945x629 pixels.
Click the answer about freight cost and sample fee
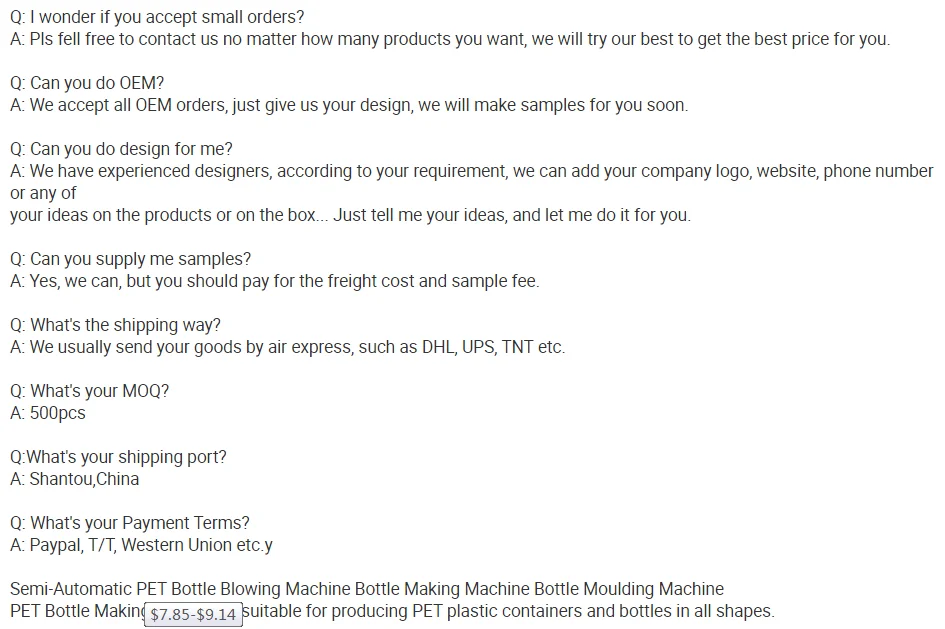[x=274, y=281]
